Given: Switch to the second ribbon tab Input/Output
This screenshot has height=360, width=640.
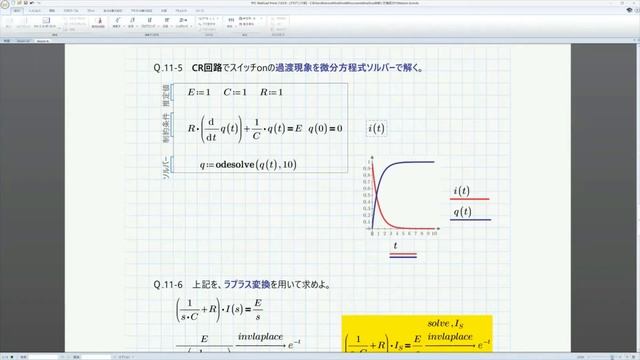Looking at the screenshot, I should click(34, 11).
